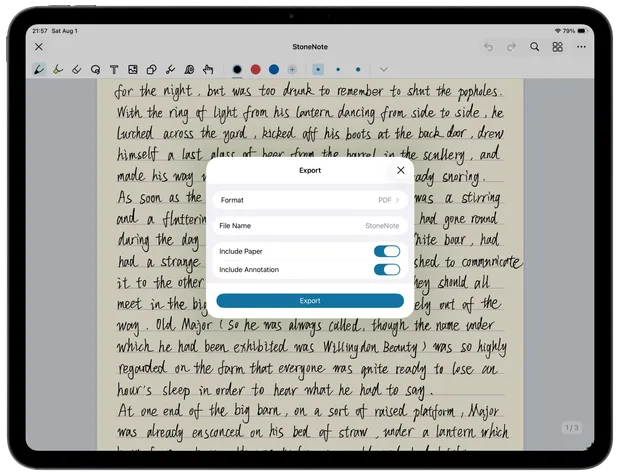
Task: Tap the battery status icon
Action: point(582,31)
